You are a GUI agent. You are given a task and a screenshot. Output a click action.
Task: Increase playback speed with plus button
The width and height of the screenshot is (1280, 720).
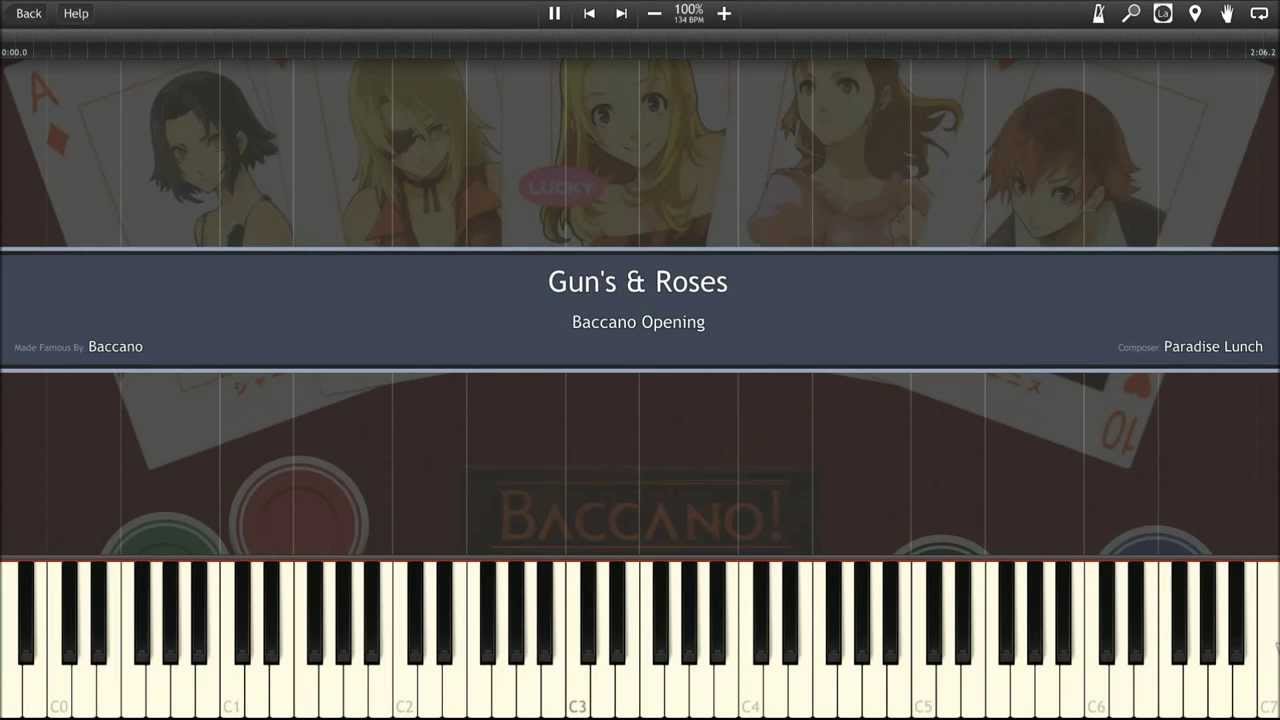[x=724, y=14]
